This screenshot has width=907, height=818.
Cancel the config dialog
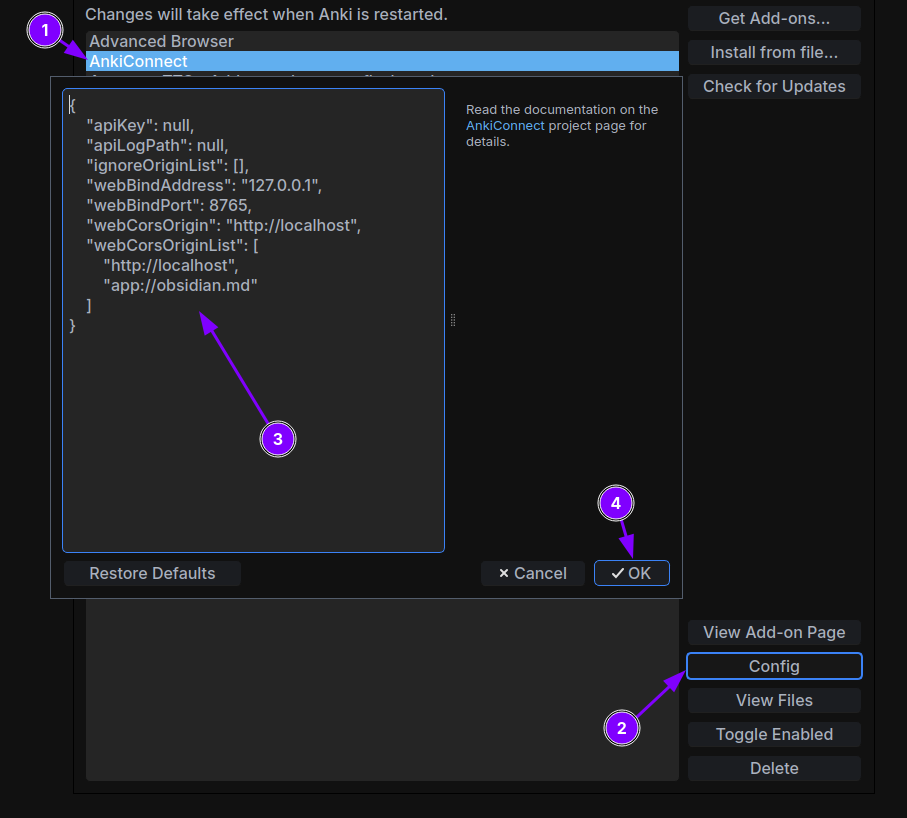533,573
